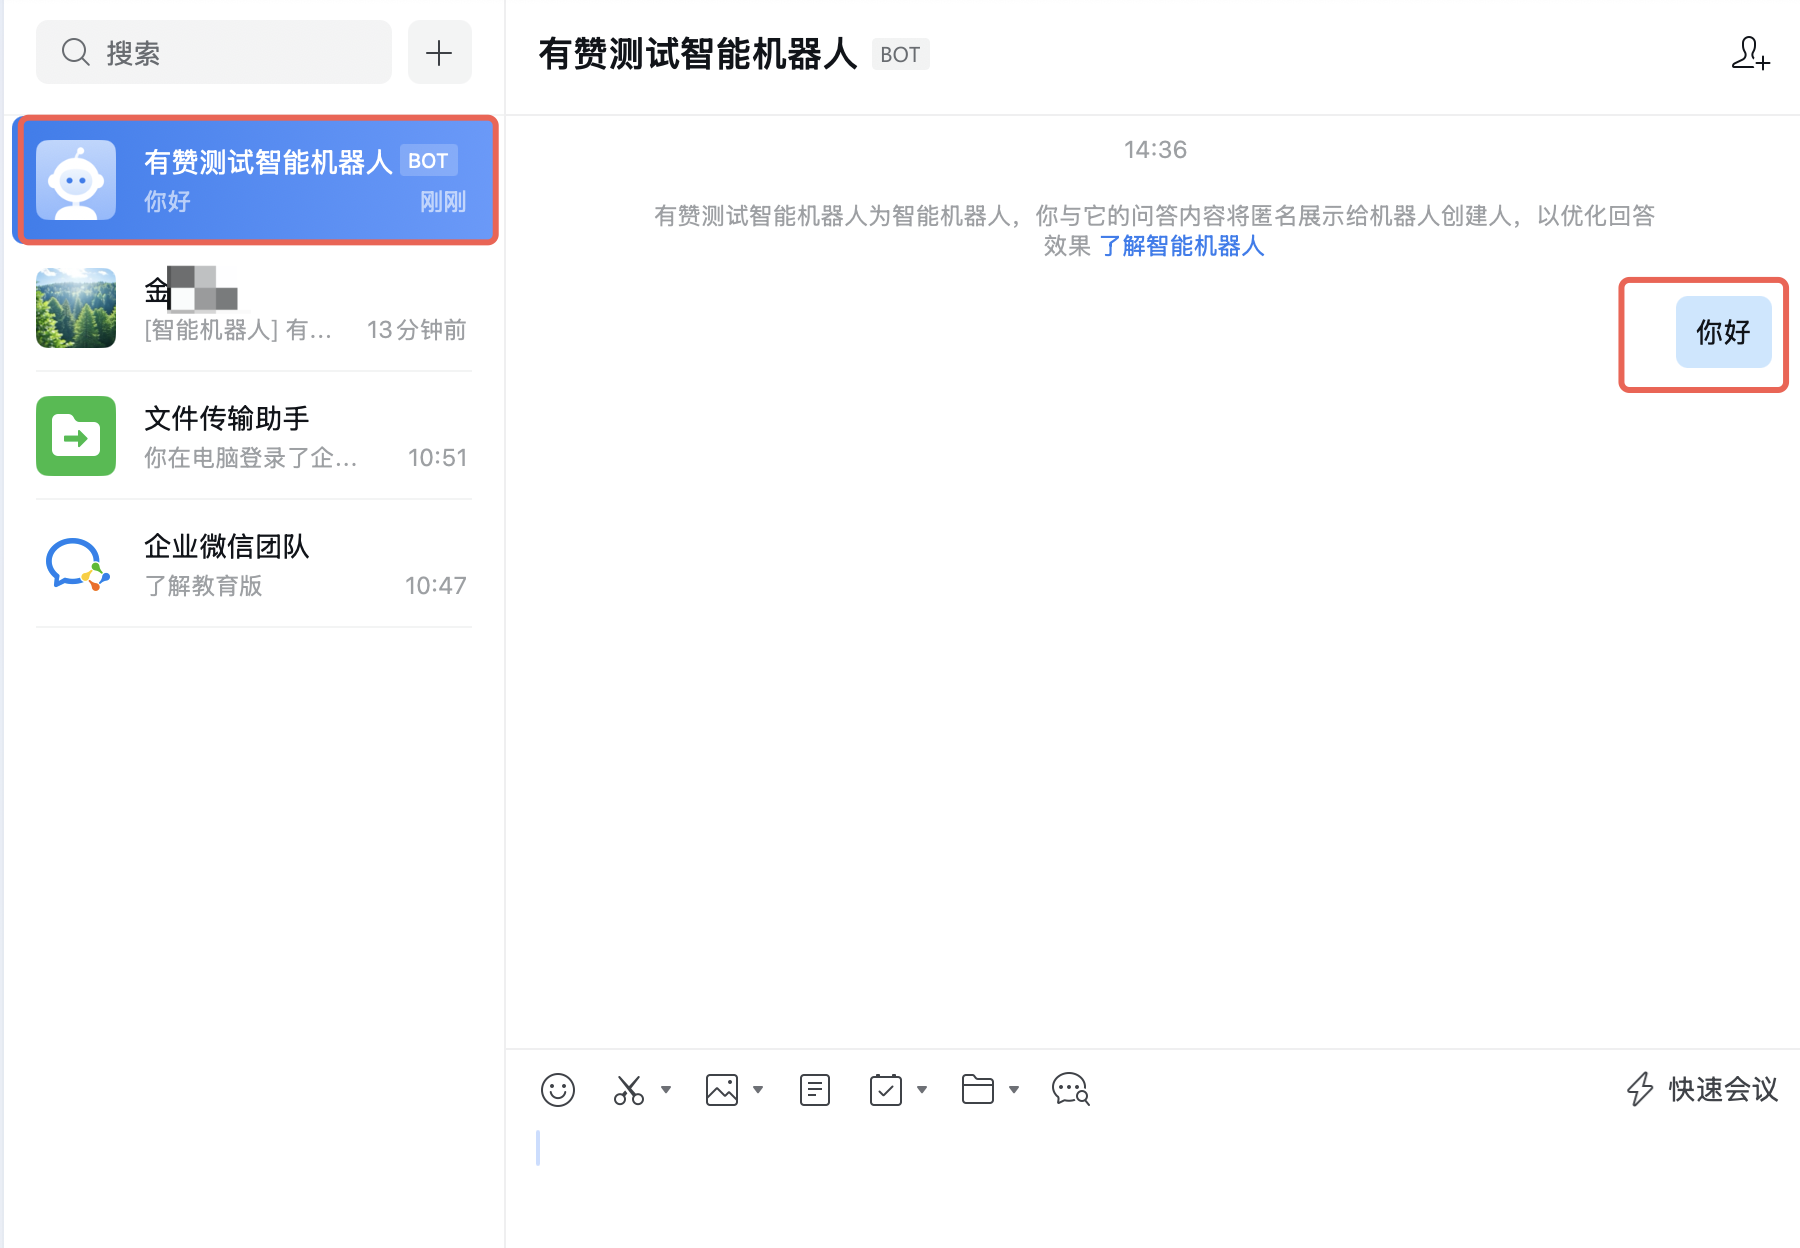Click the green file transfer avatar
This screenshot has height=1248, width=1800.
pyautogui.click(x=76, y=436)
